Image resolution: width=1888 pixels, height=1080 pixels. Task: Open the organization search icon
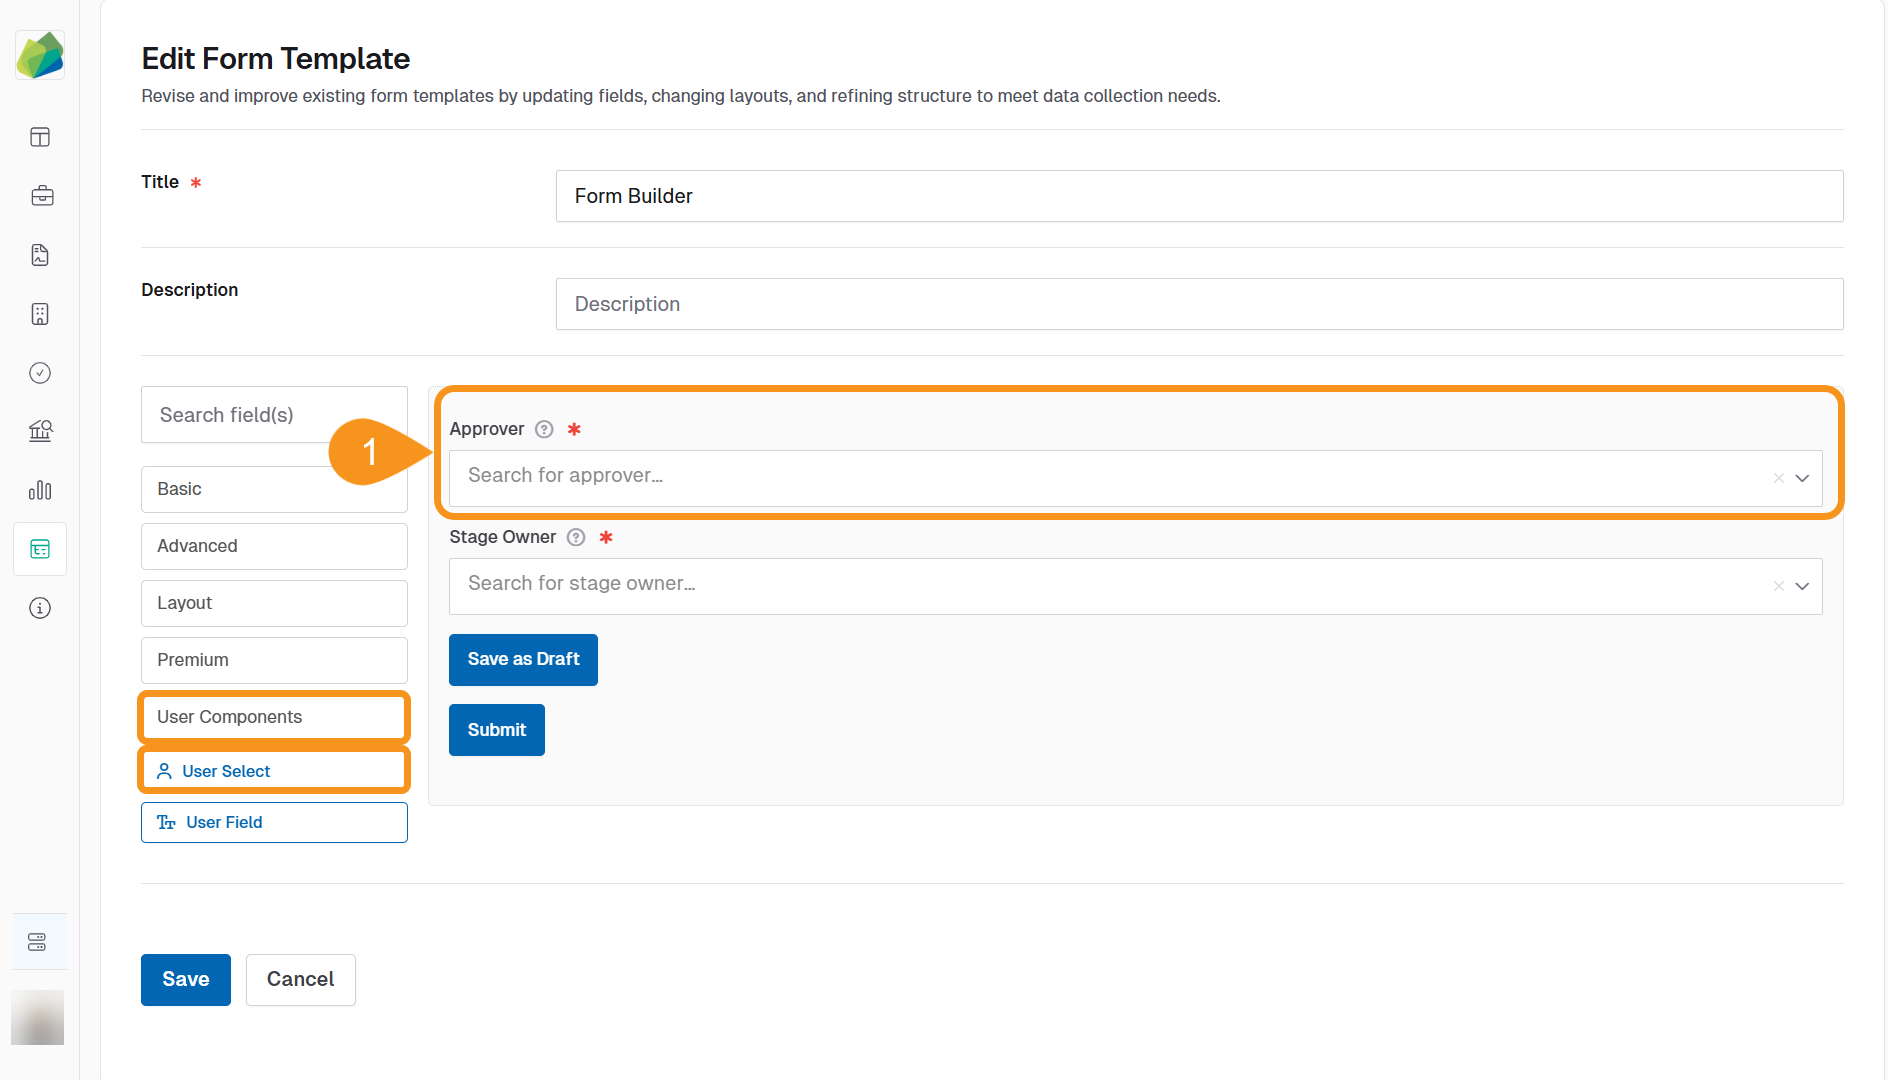40,431
